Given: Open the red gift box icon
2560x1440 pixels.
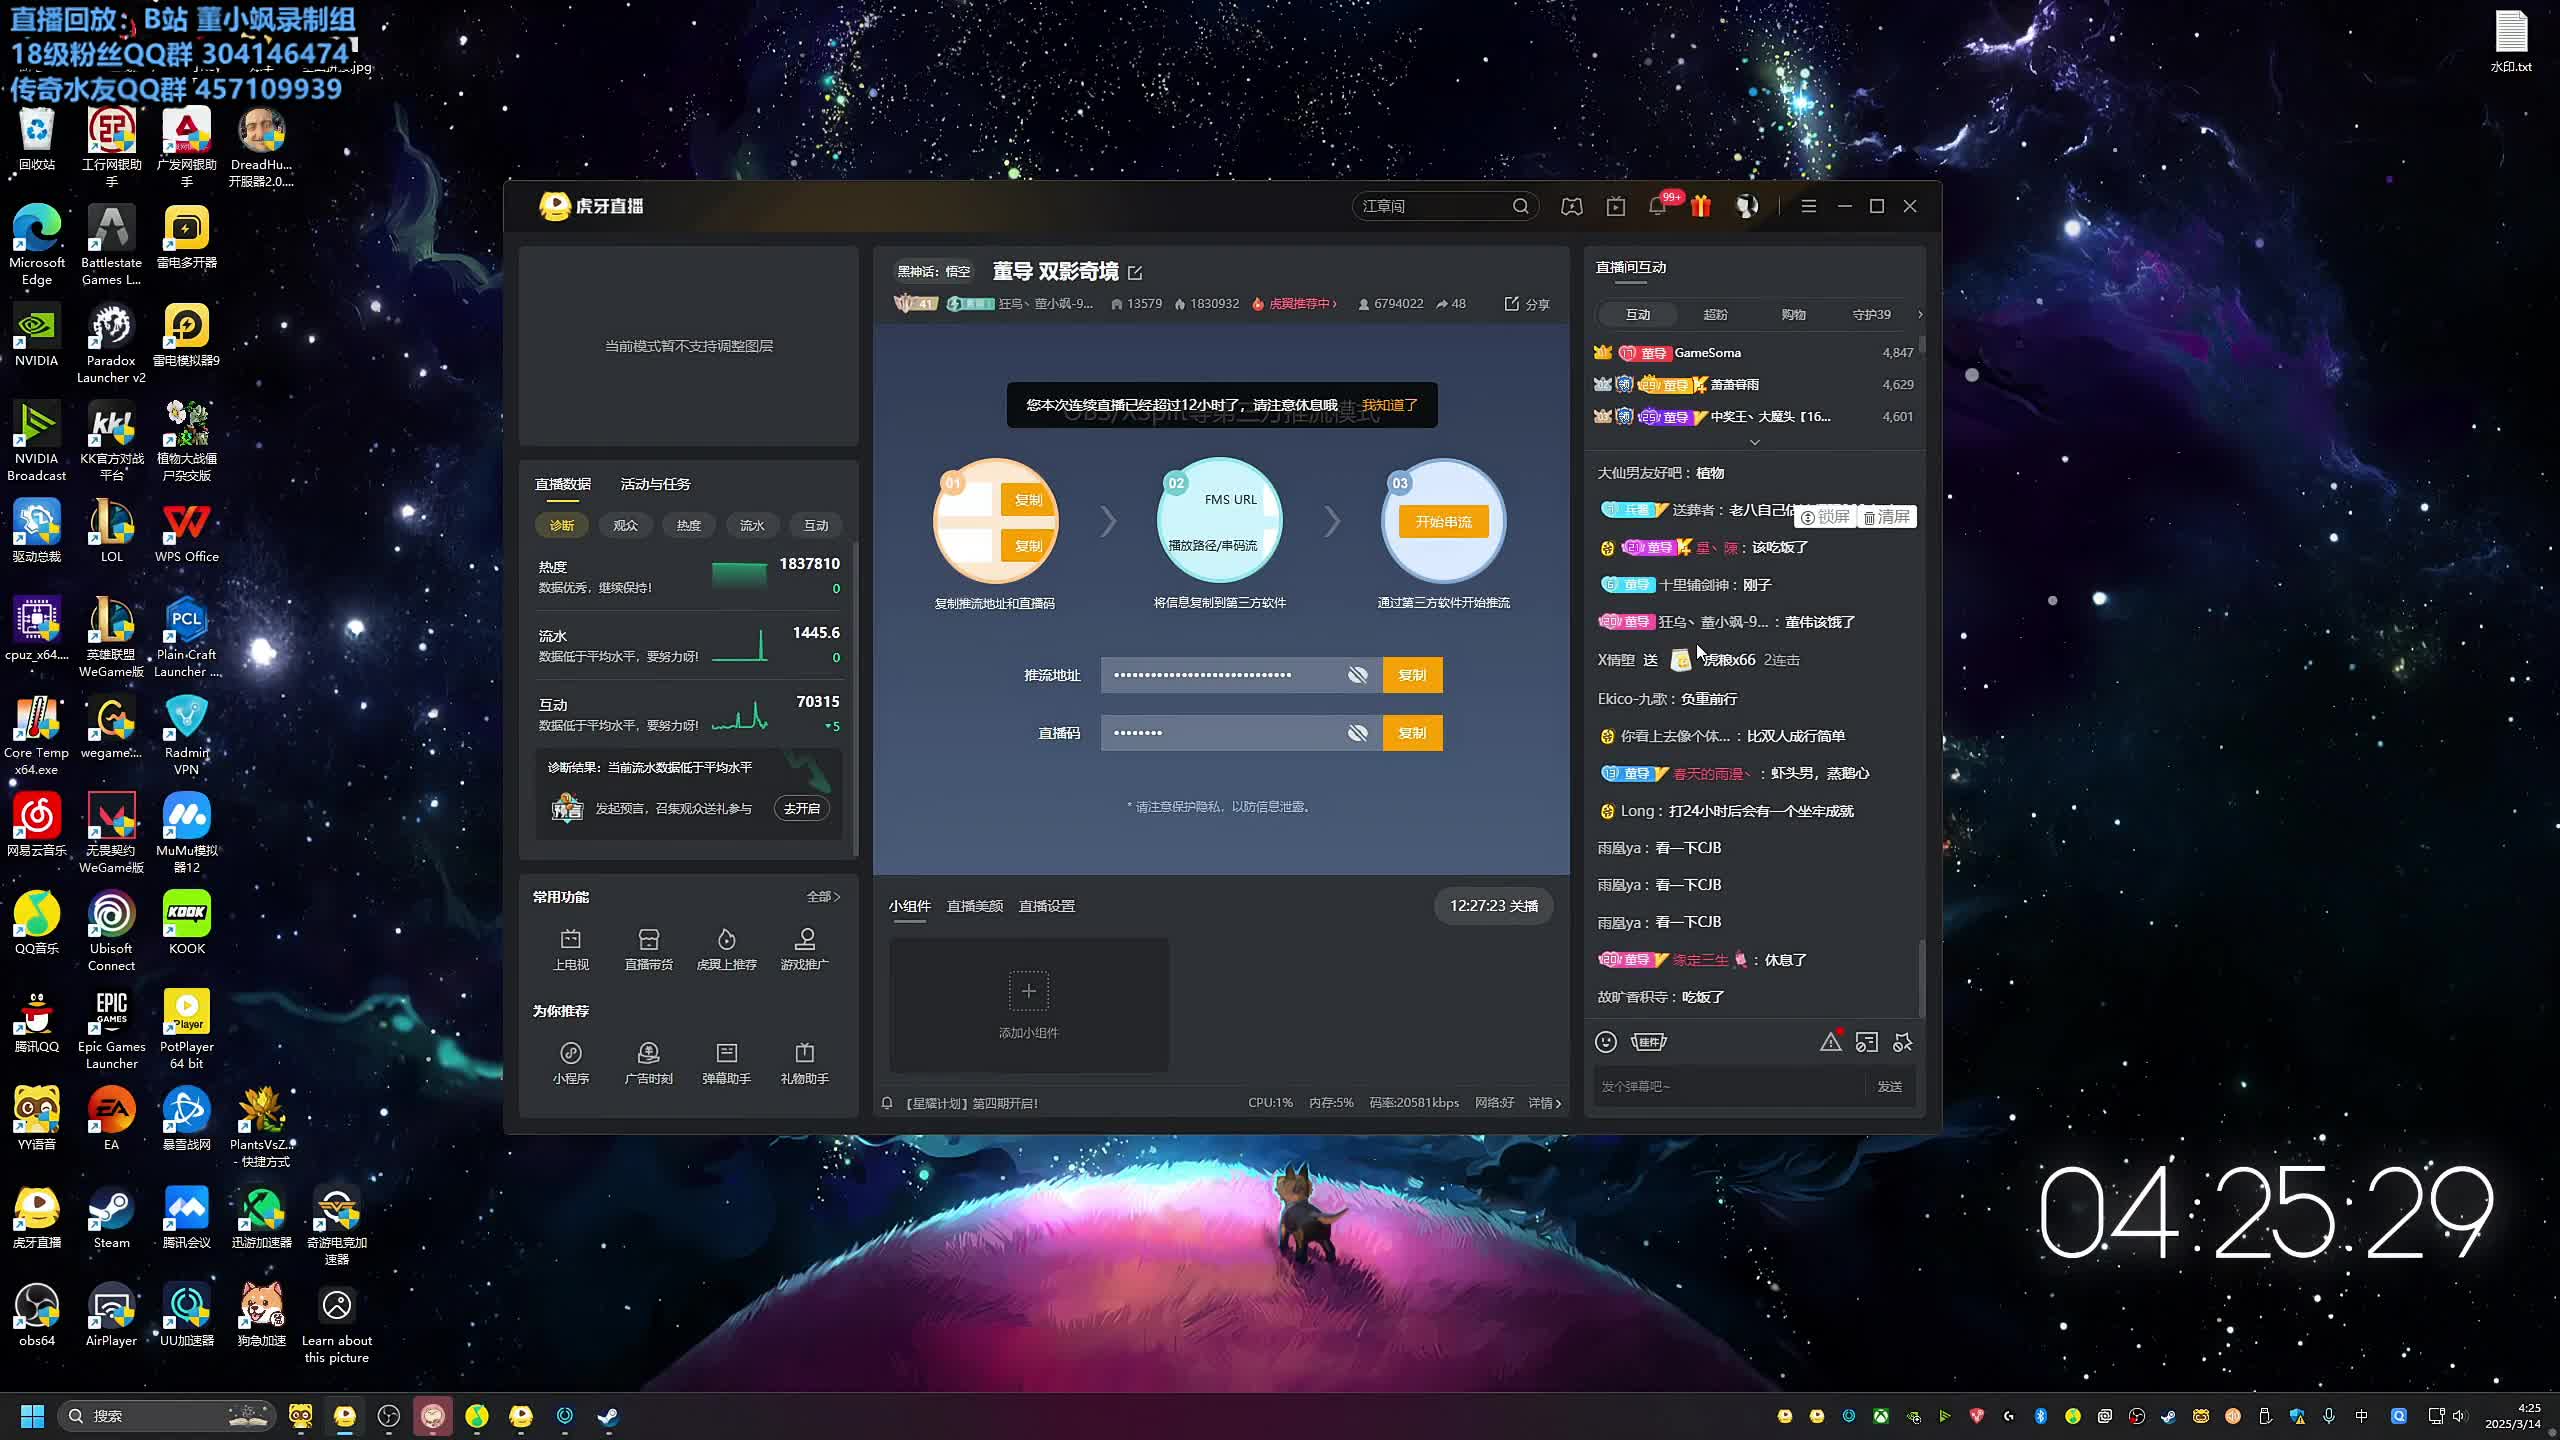Looking at the screenshot, I should [x=1701, y=206].
